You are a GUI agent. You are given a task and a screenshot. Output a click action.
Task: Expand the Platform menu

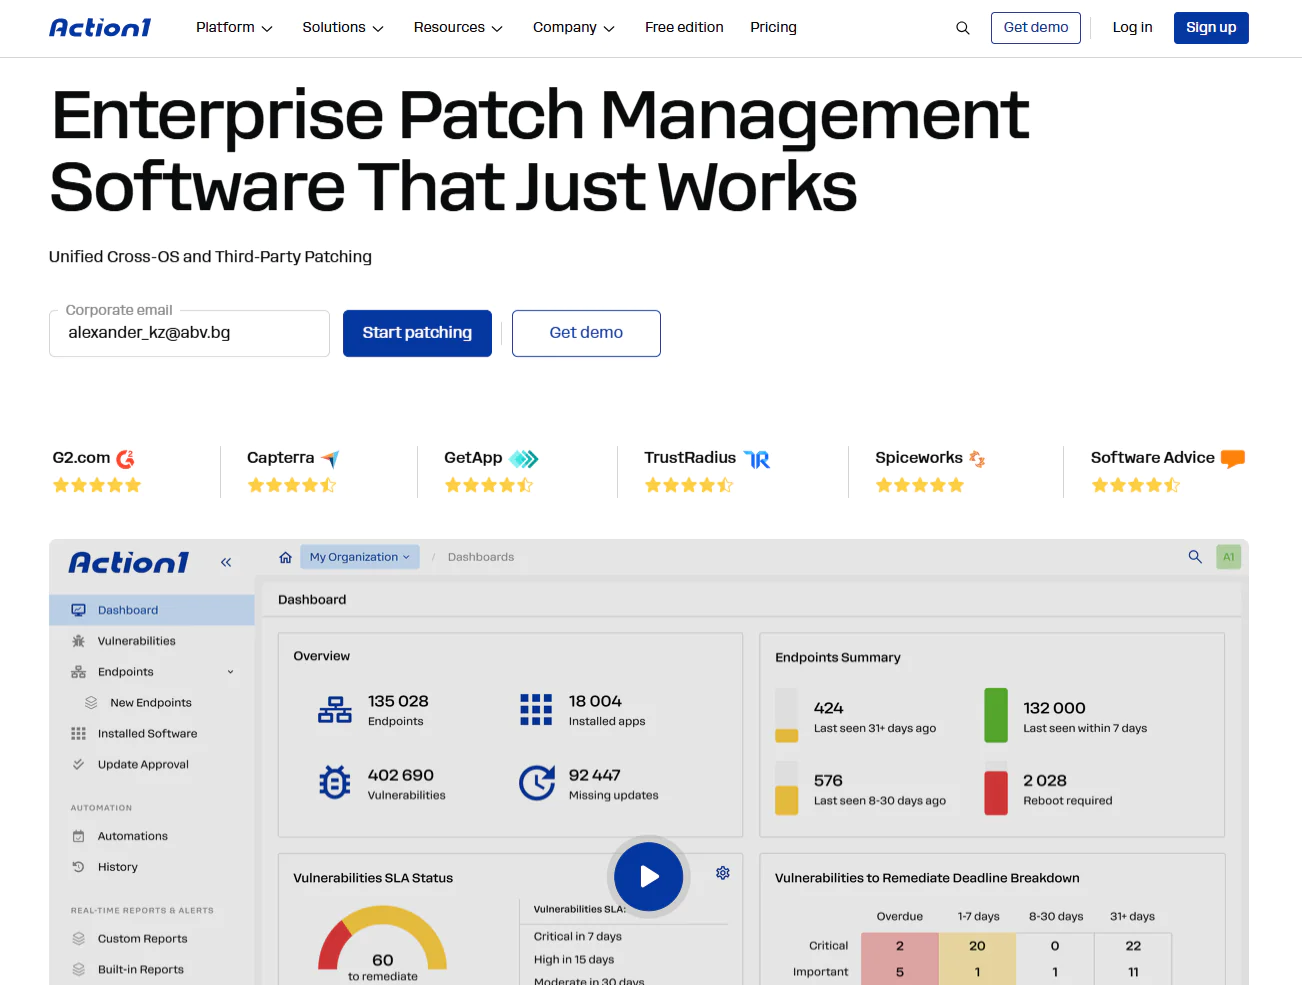[x=234, y=28]
